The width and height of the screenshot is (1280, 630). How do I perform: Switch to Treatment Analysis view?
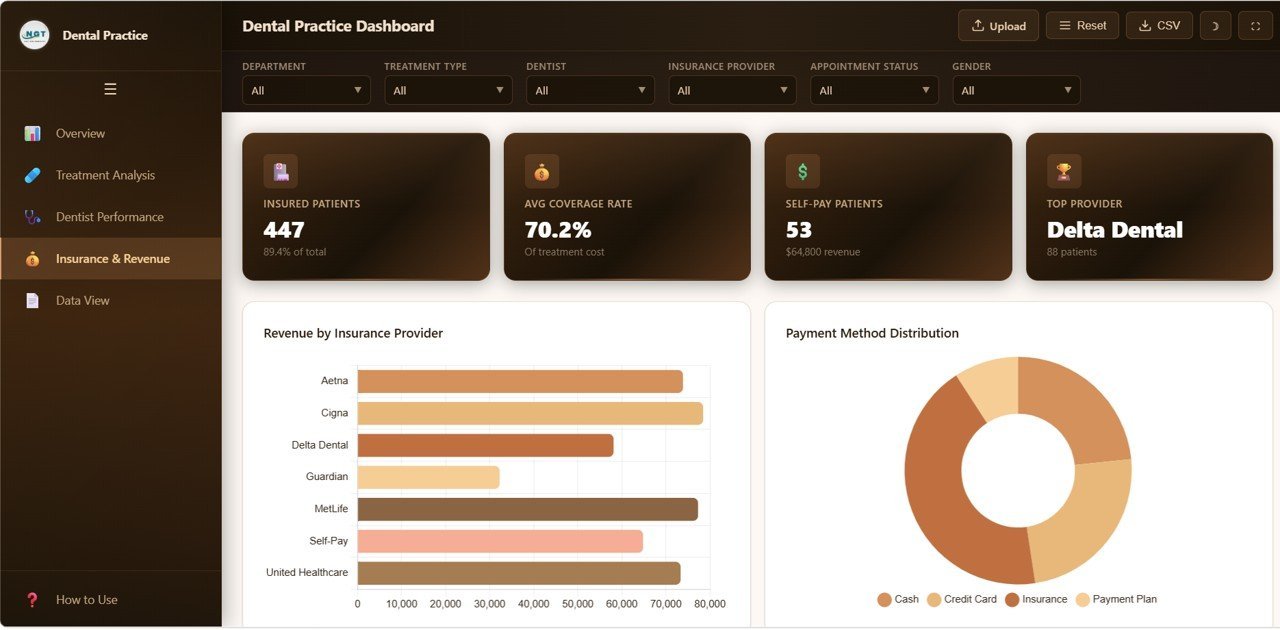(106, 174)
